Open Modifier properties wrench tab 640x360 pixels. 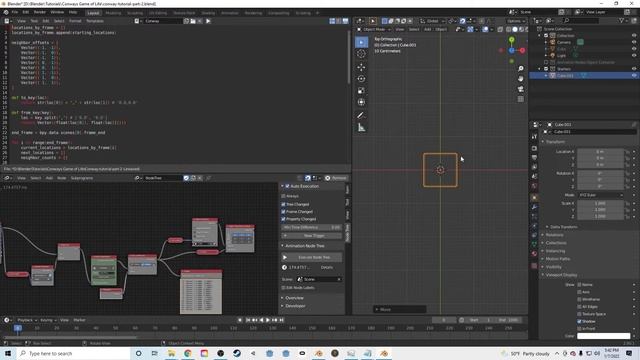tap(534, 207)
